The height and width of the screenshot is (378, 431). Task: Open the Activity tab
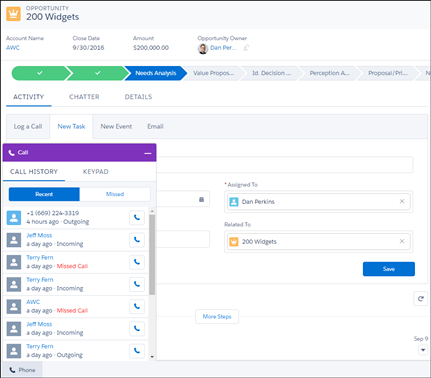29,97
